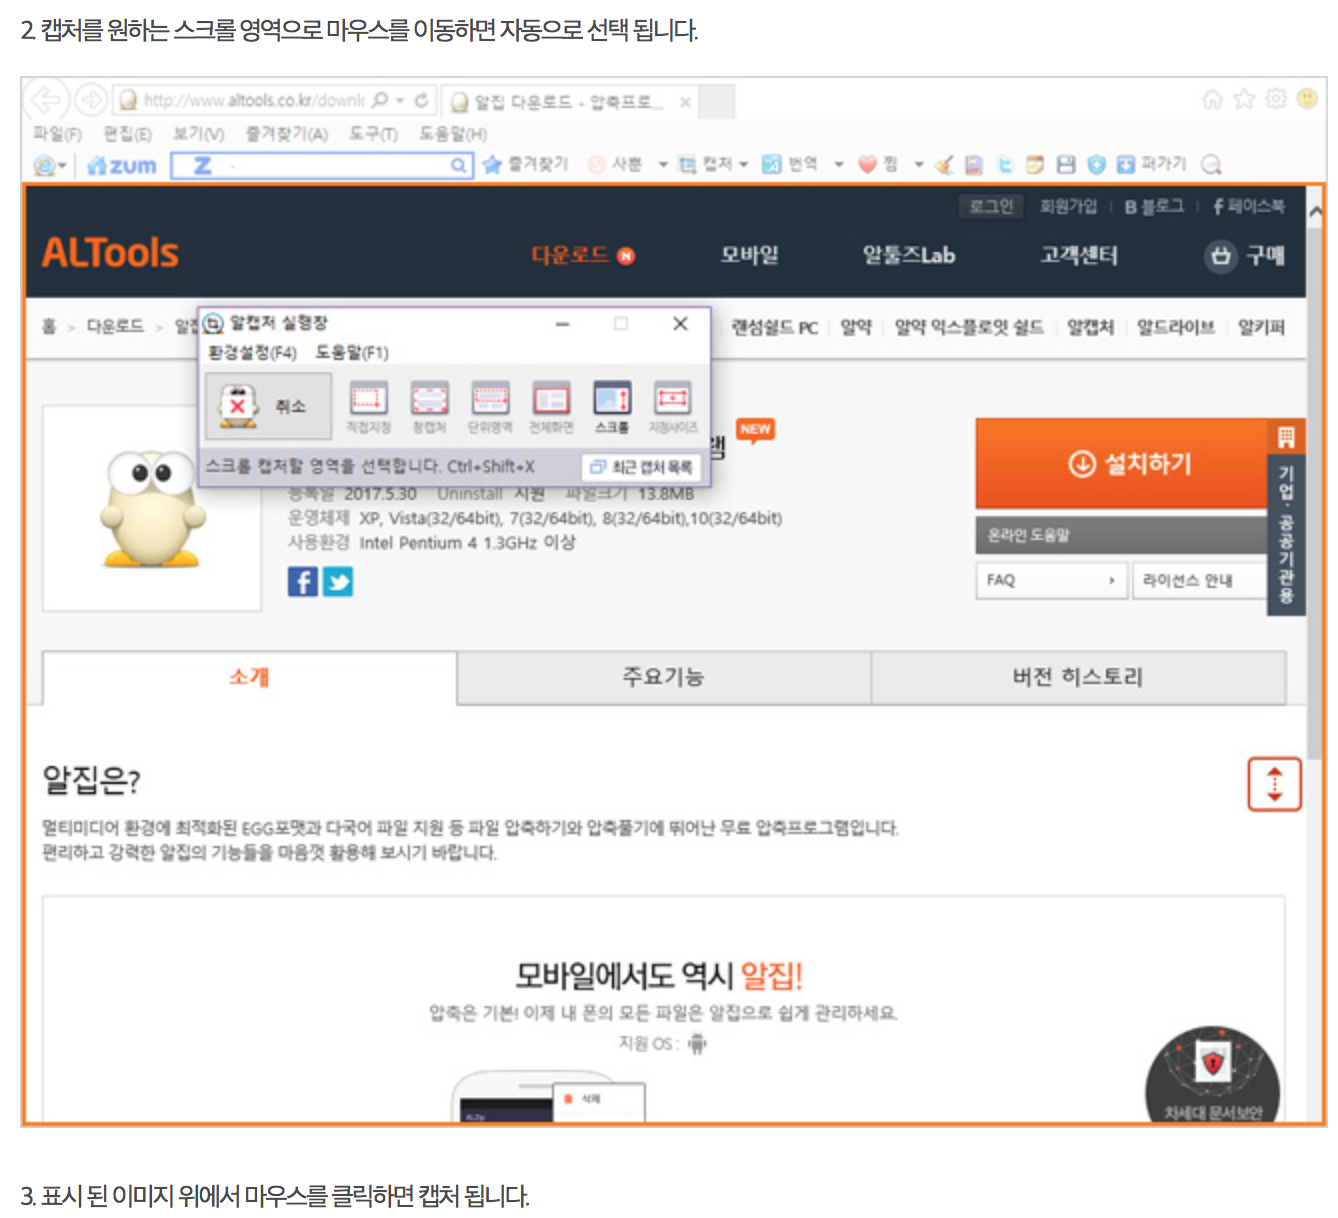The height and width of the screenshot is (1218, 1338).
Task: Click the zum toolbar logo
Action: [x=122, y=165]
